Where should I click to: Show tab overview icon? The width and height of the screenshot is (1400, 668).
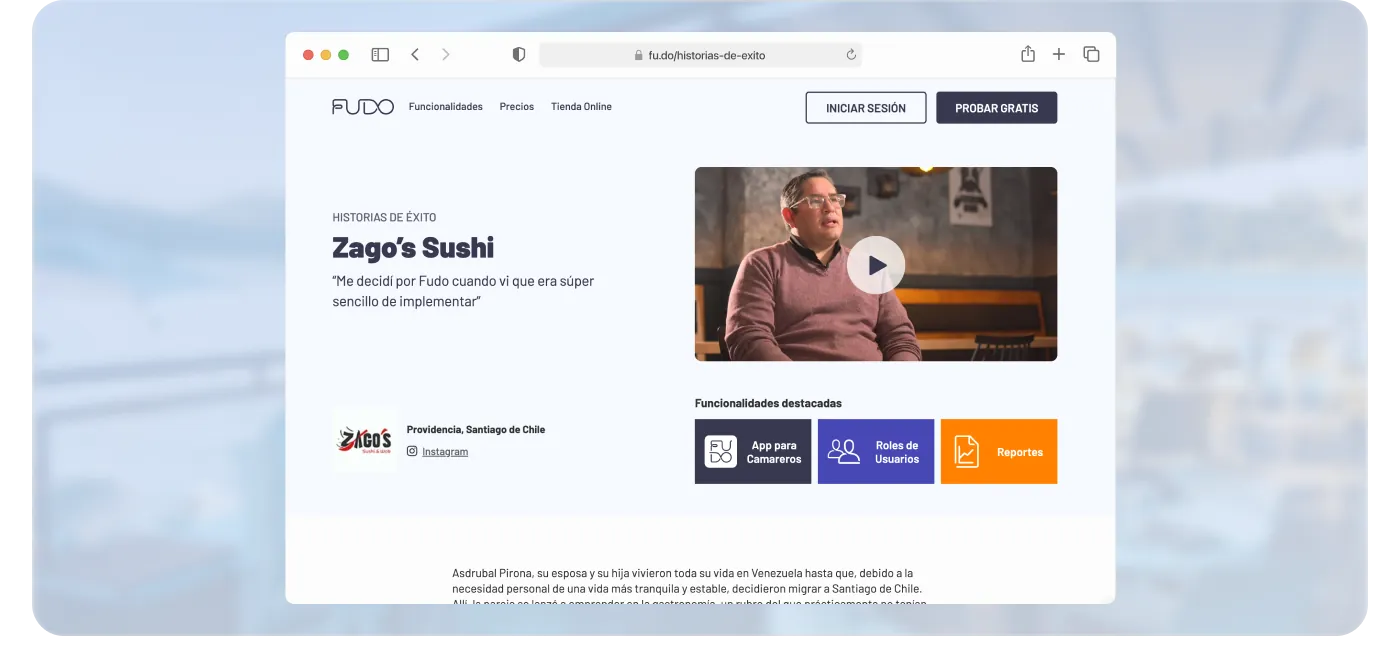pos(1091,54)
